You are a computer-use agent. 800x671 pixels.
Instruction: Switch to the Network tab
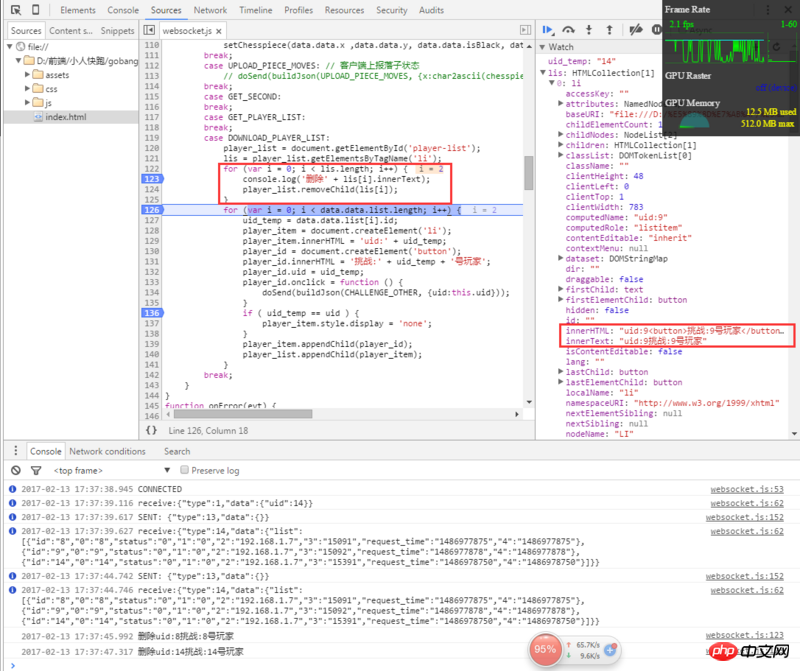click(x=210, y=10)
